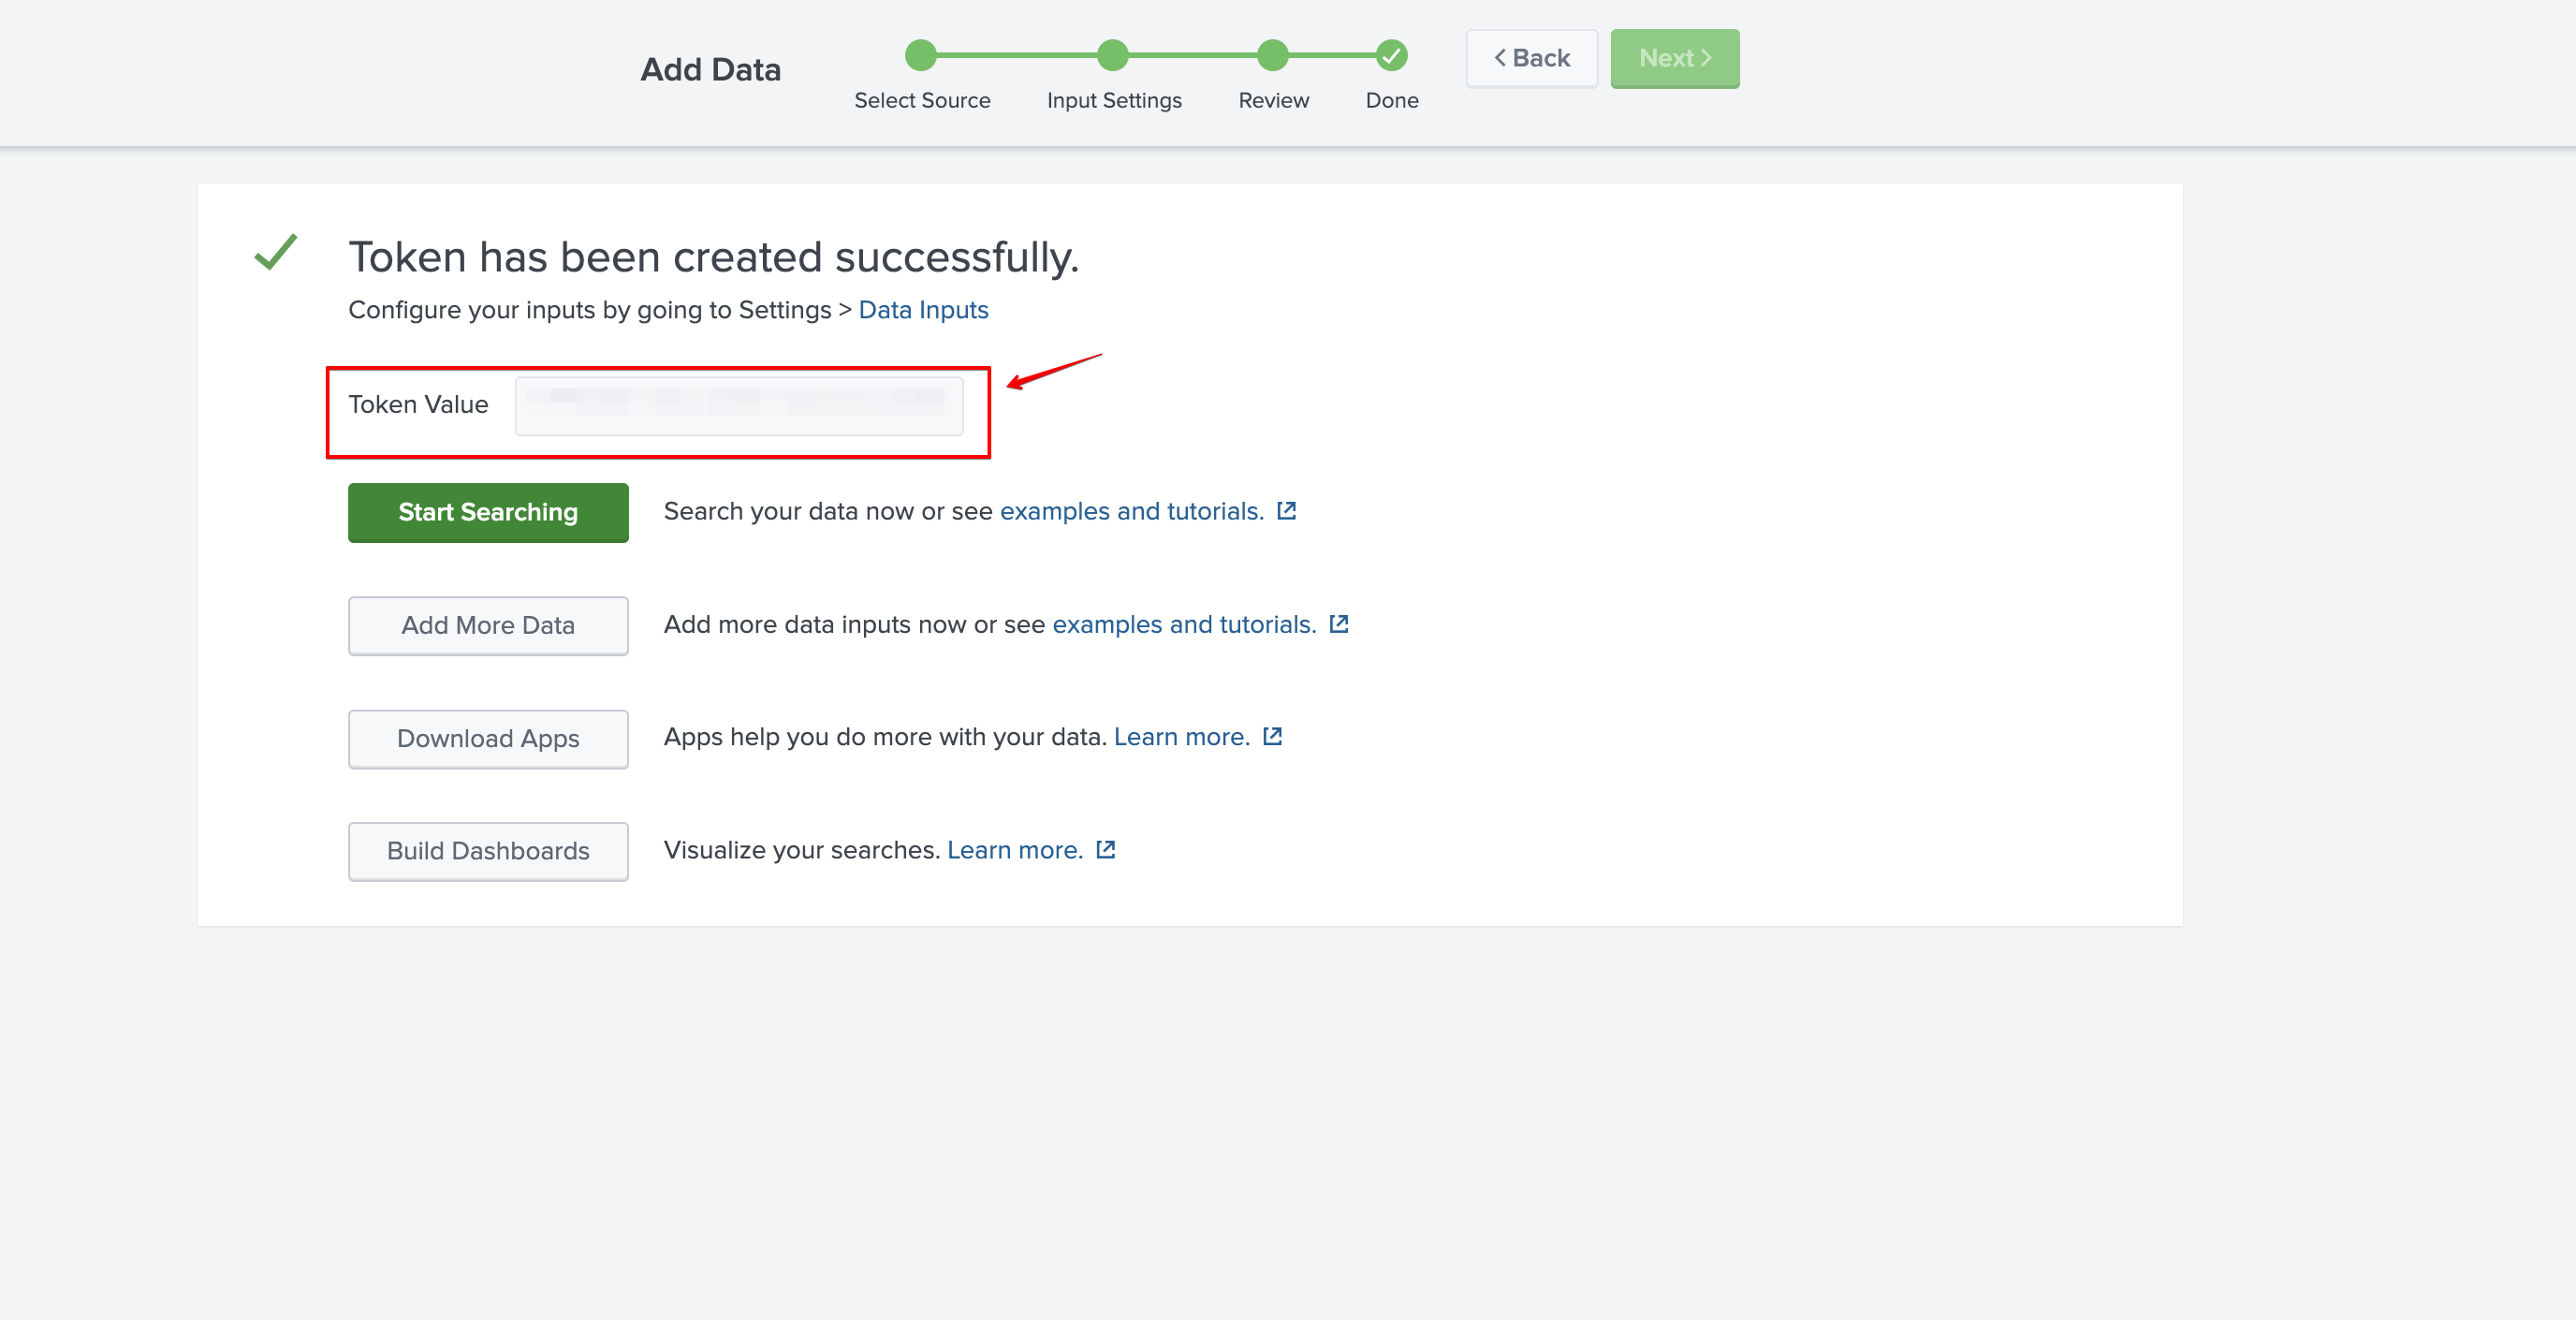Click the Select Source step circle
2576x1320 pixels.
point(920,56)
